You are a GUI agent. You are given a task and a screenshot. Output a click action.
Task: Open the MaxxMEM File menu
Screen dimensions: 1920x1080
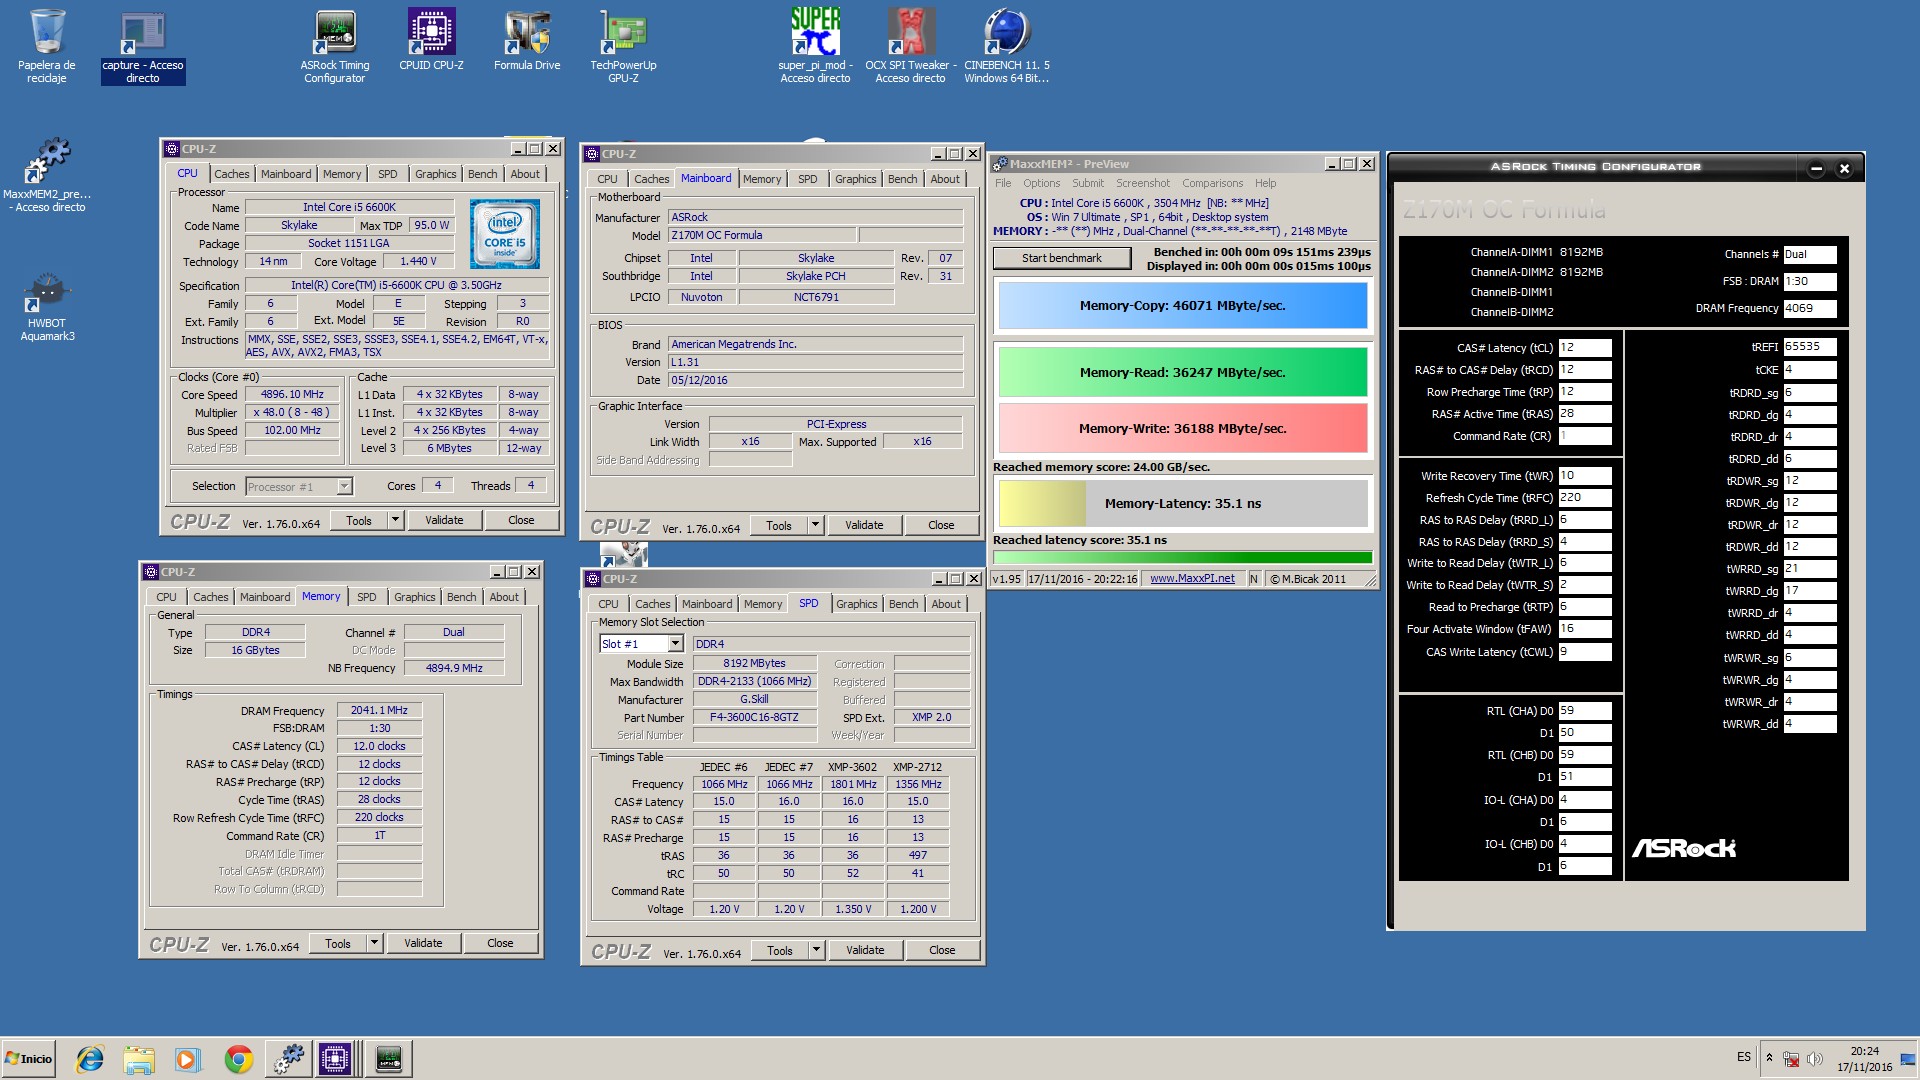(x=1003, y=183)
